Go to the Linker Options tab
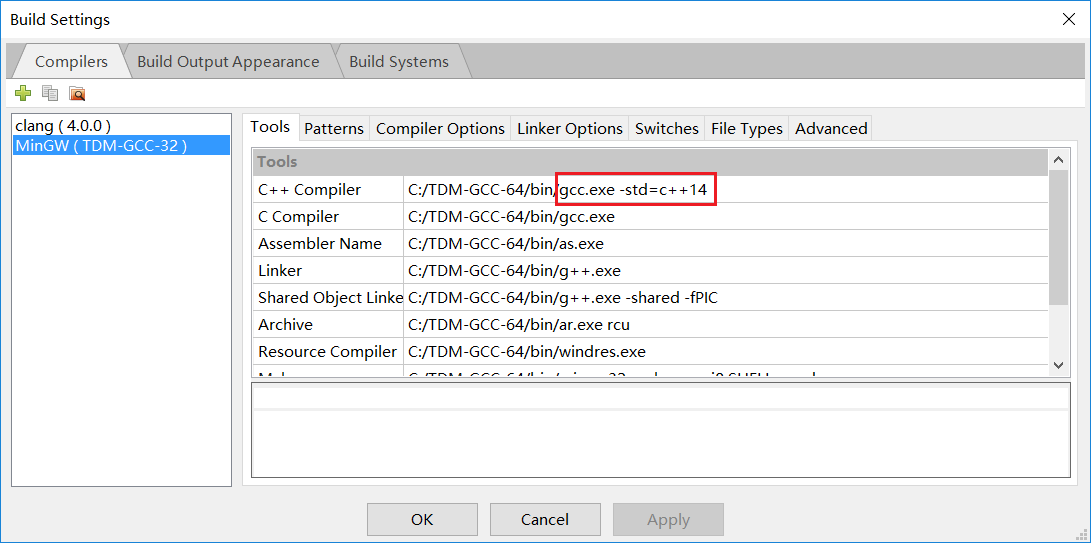Image resolution: width=1091 pixels, height=543 pixels. [570, 128]
